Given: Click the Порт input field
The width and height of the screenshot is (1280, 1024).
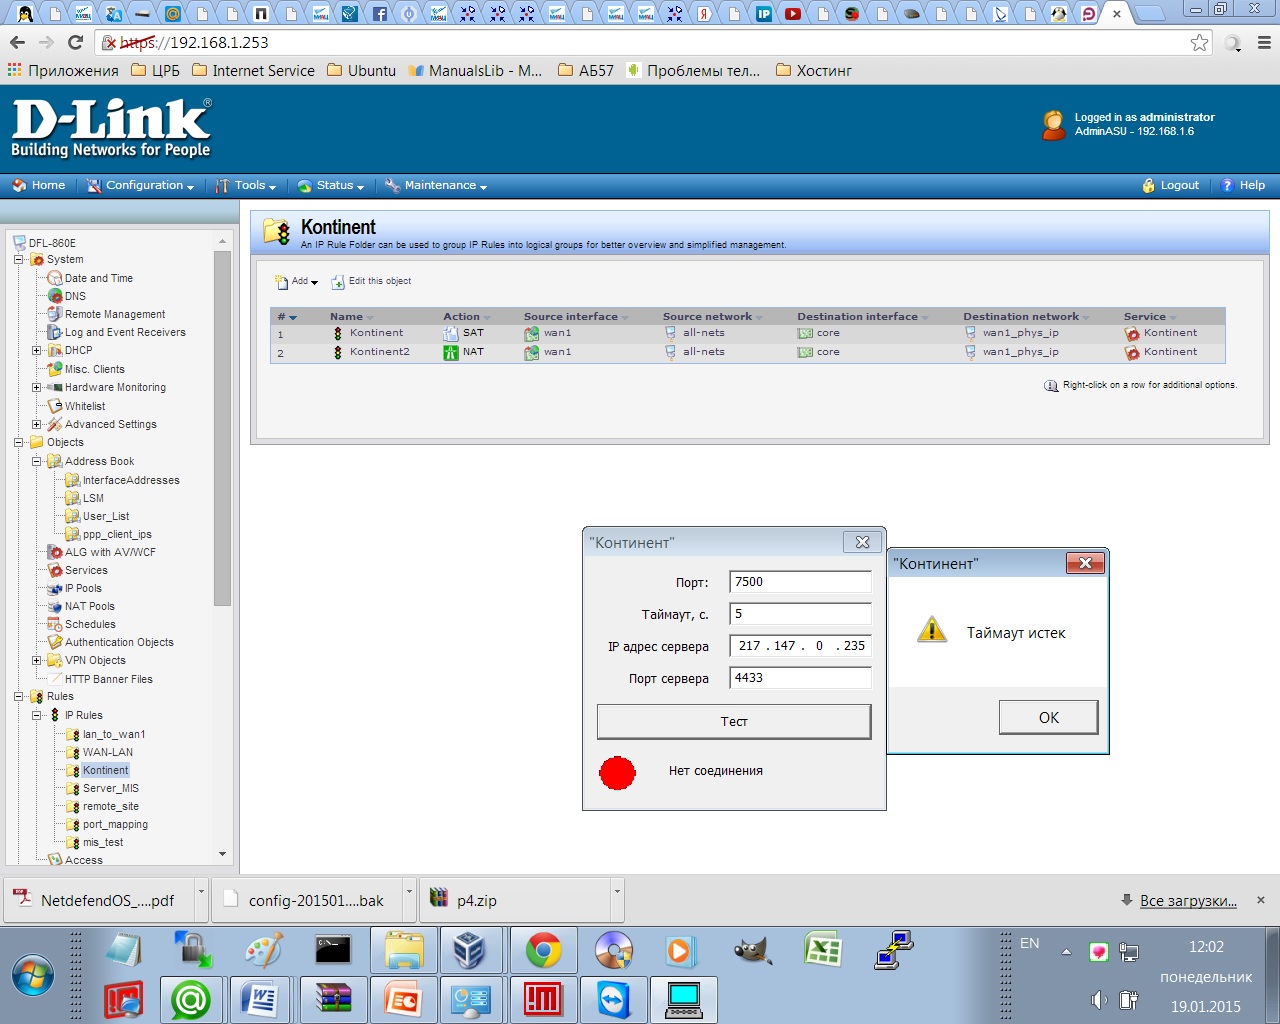Looking at the screenshot, I should coord(800,582).
